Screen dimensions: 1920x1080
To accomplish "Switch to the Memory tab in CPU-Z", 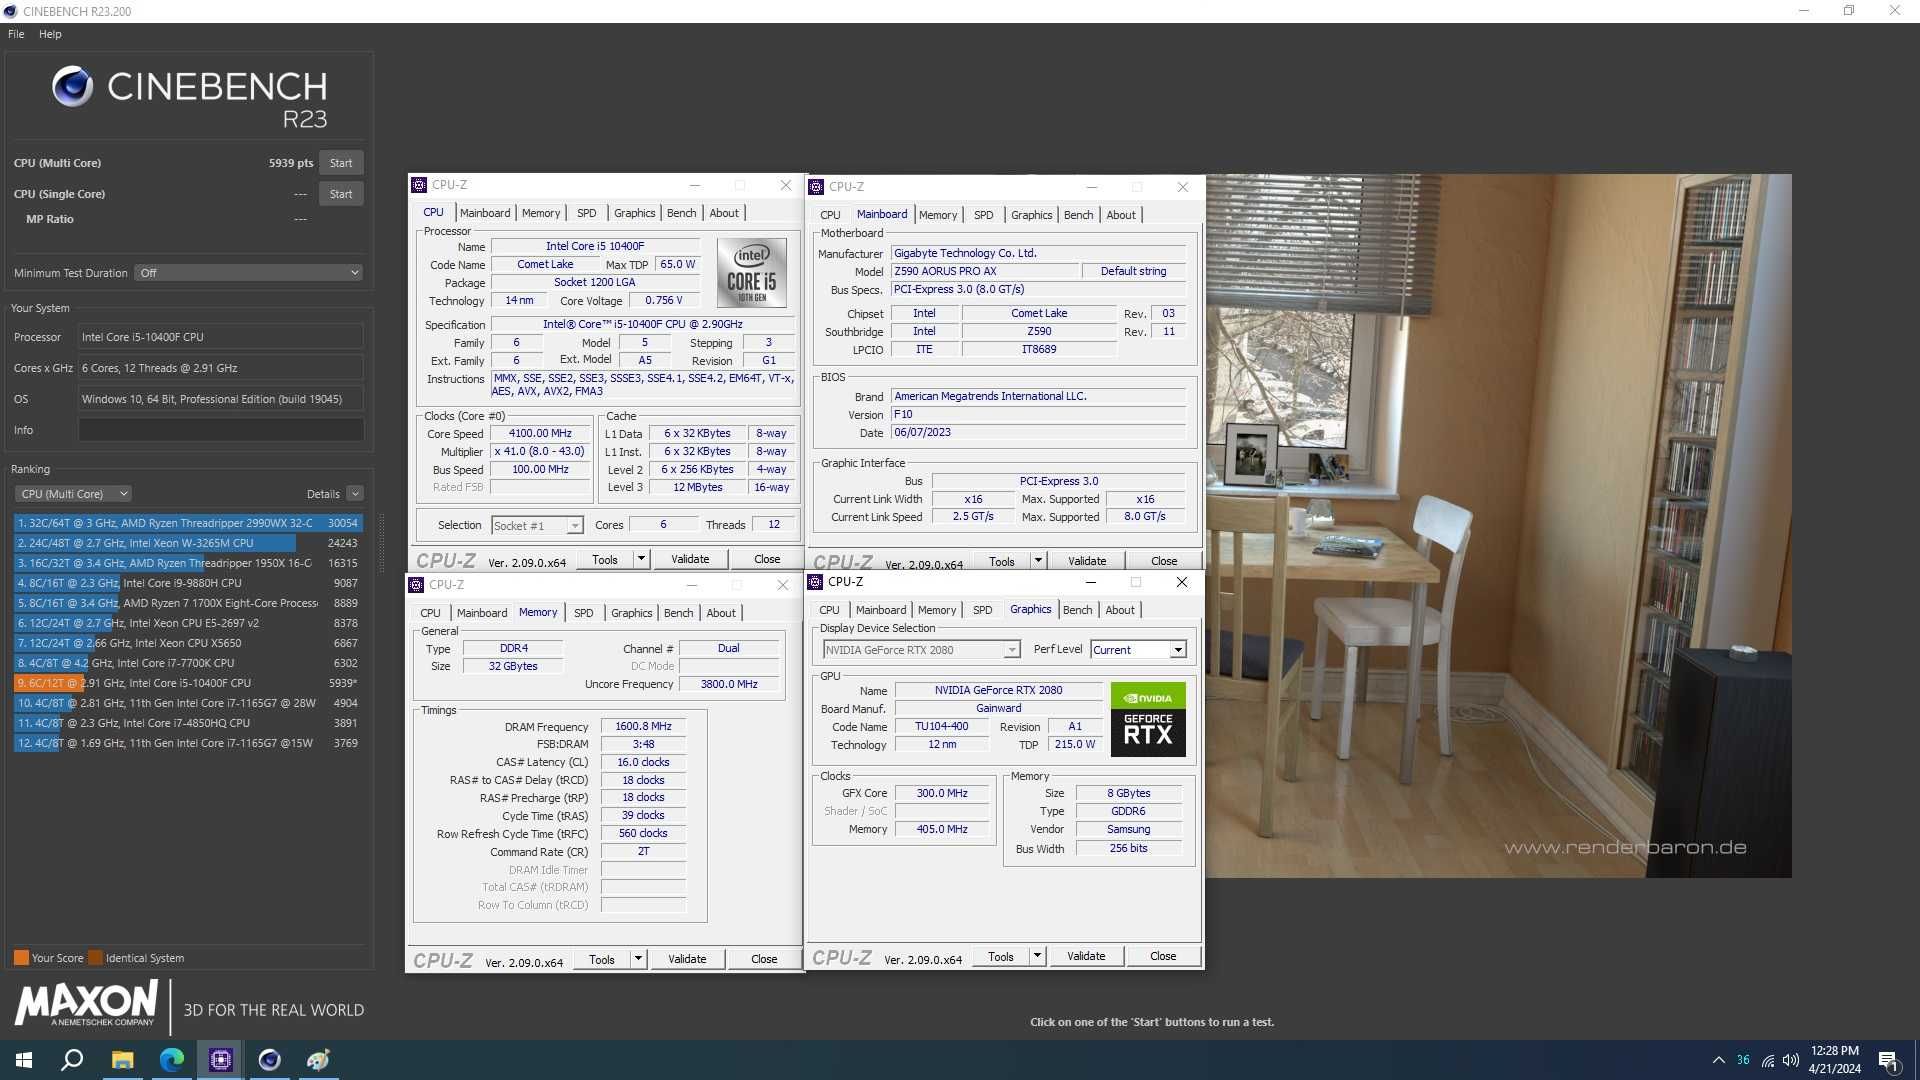I will click(x=537, y=212).
